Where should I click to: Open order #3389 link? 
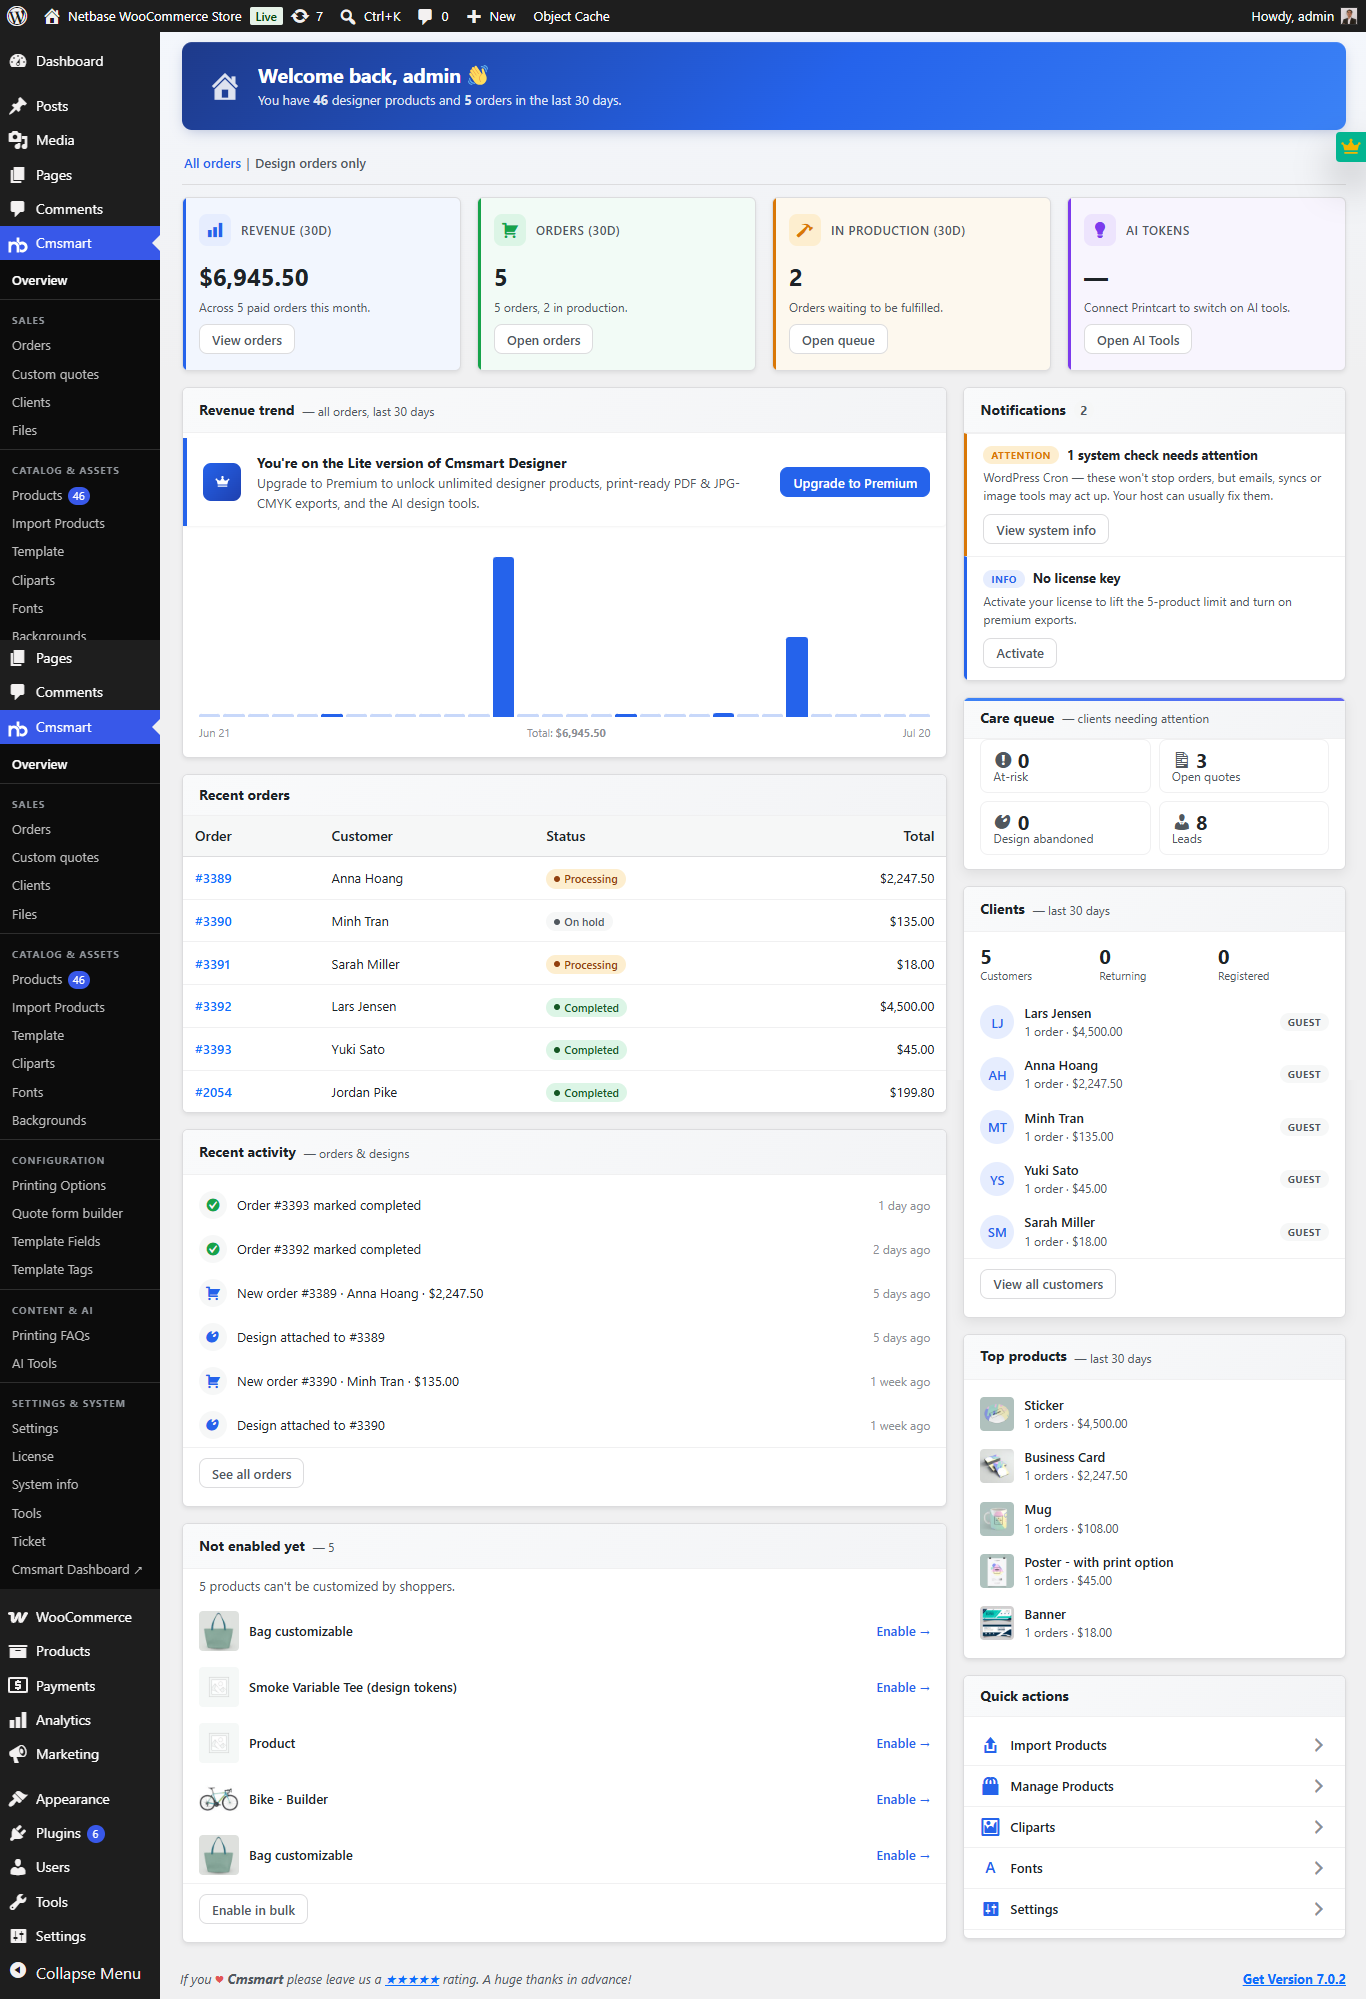coord(213,878)
